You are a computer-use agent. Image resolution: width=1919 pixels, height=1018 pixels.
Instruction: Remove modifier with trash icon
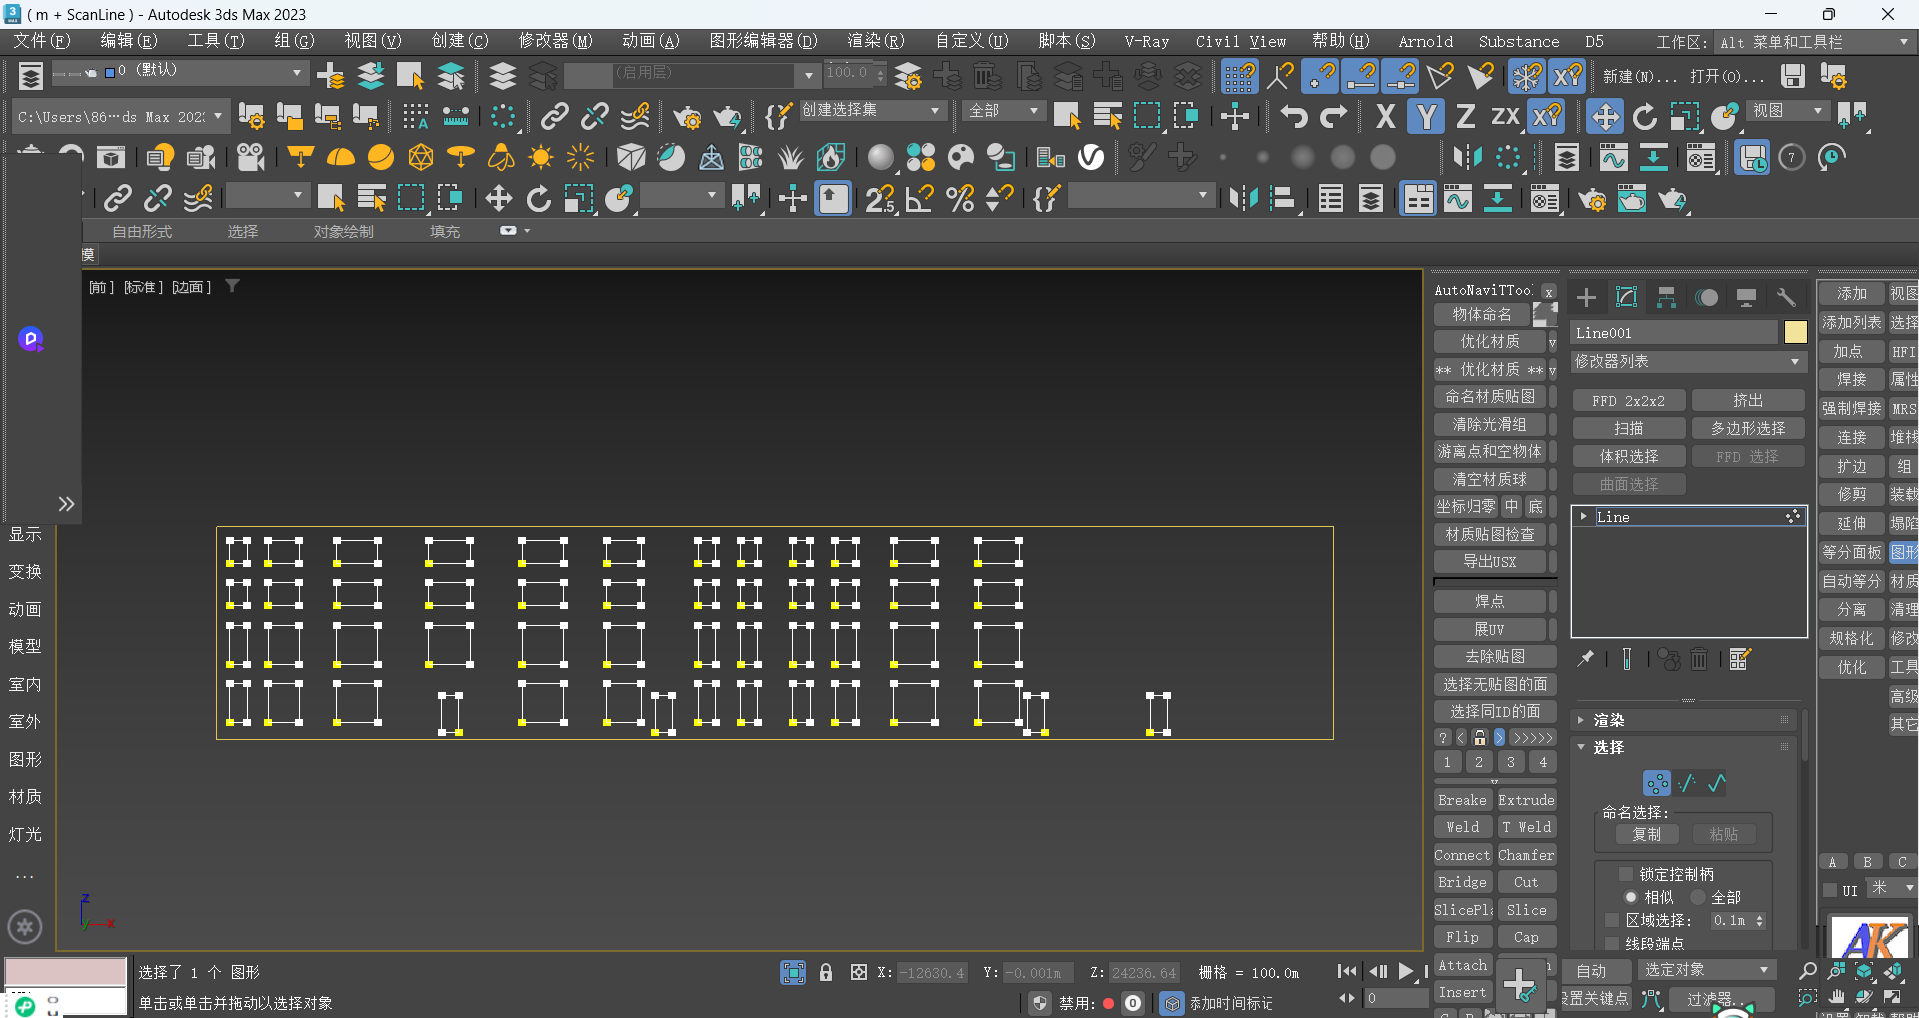[1699, 658]
